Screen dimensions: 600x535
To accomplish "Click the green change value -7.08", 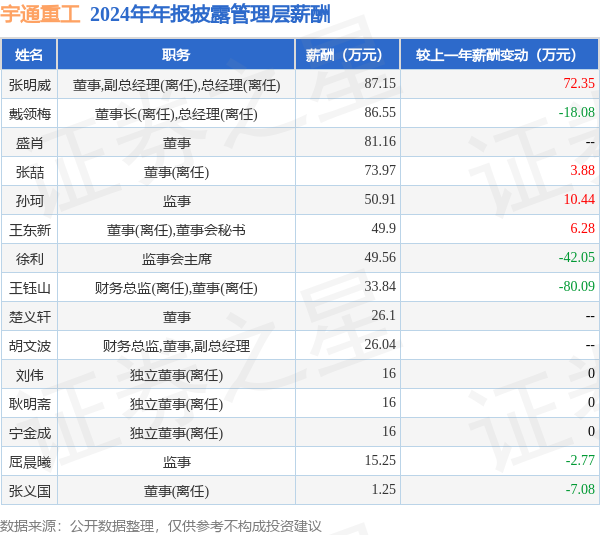I will [x=580, y=489].
